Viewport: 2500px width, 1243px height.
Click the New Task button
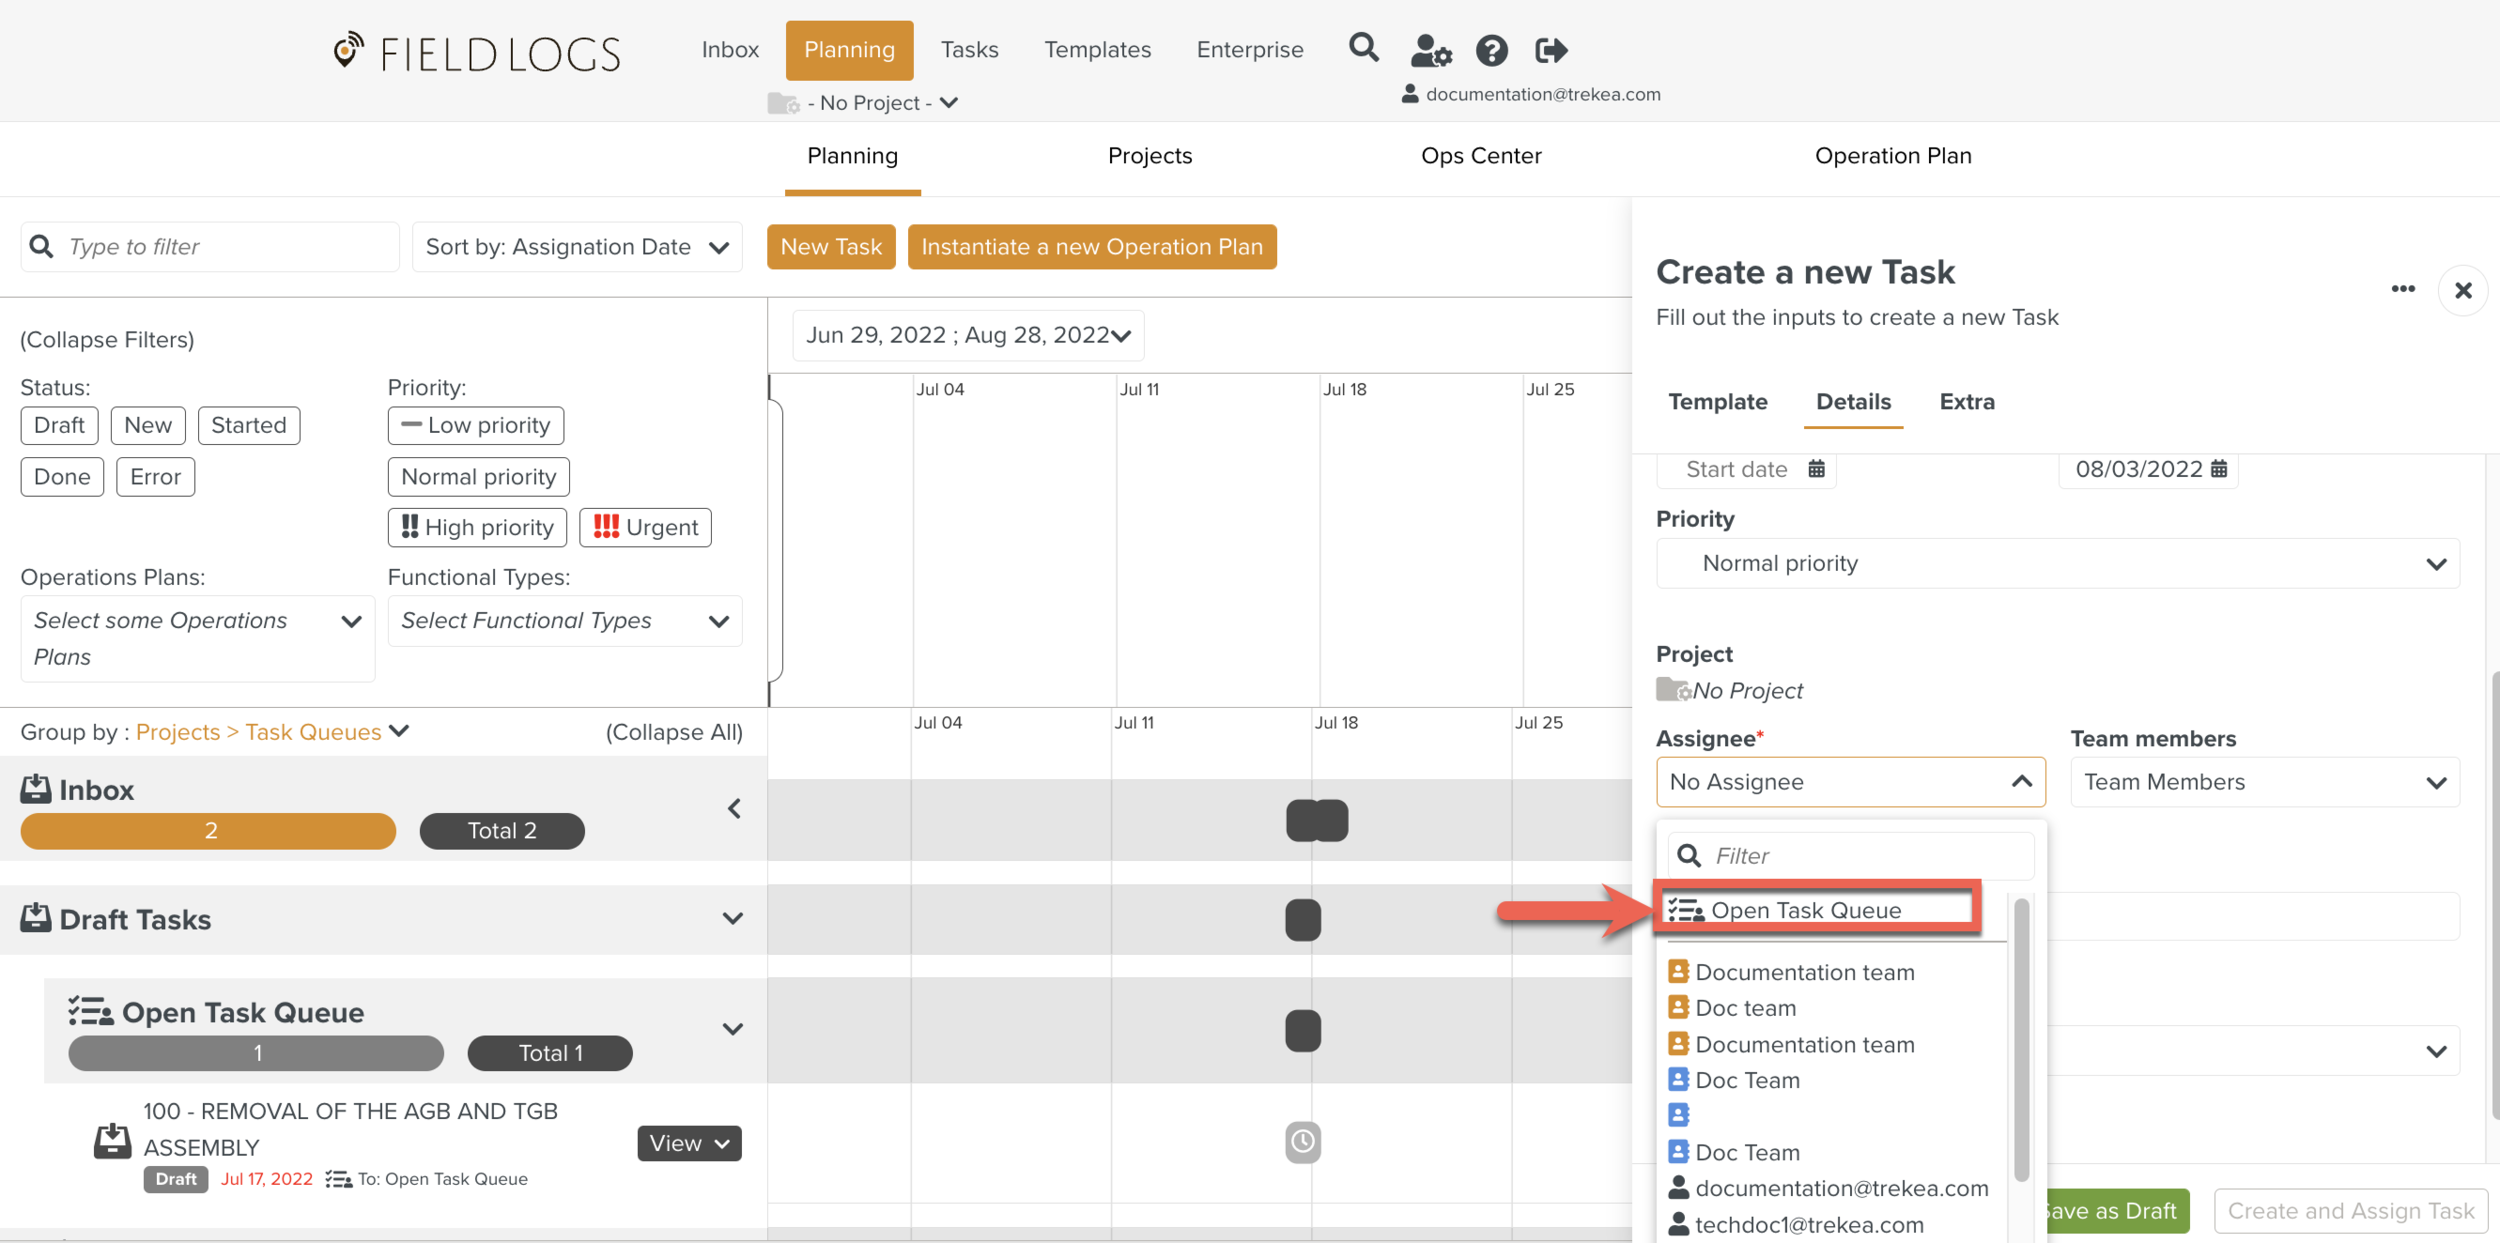coord(831,247)
